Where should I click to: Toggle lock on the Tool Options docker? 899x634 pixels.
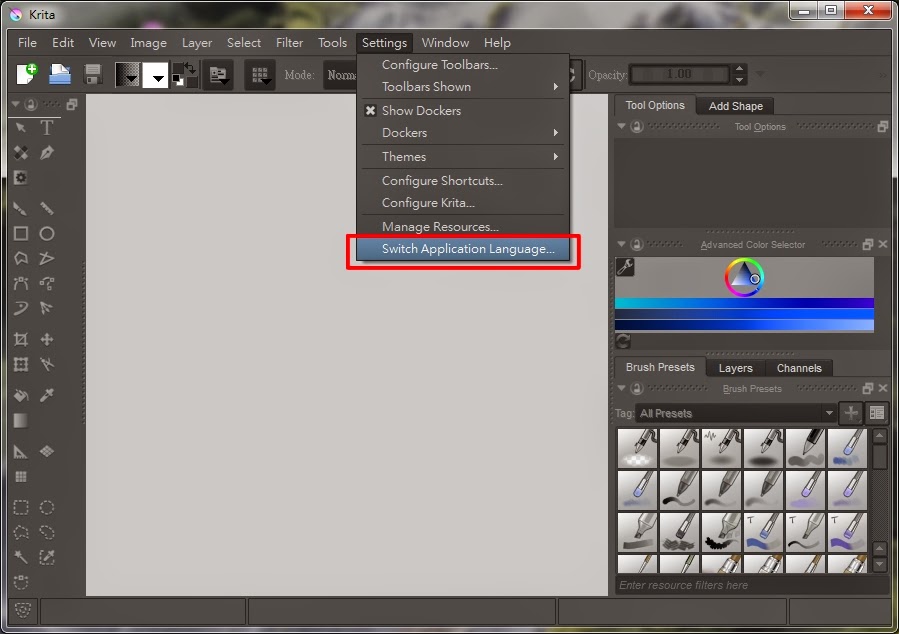click(x=636, y=127)
